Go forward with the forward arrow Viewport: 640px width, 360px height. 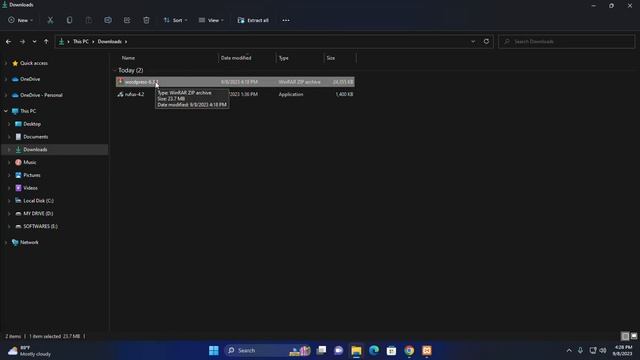click(x=22, y=42)
